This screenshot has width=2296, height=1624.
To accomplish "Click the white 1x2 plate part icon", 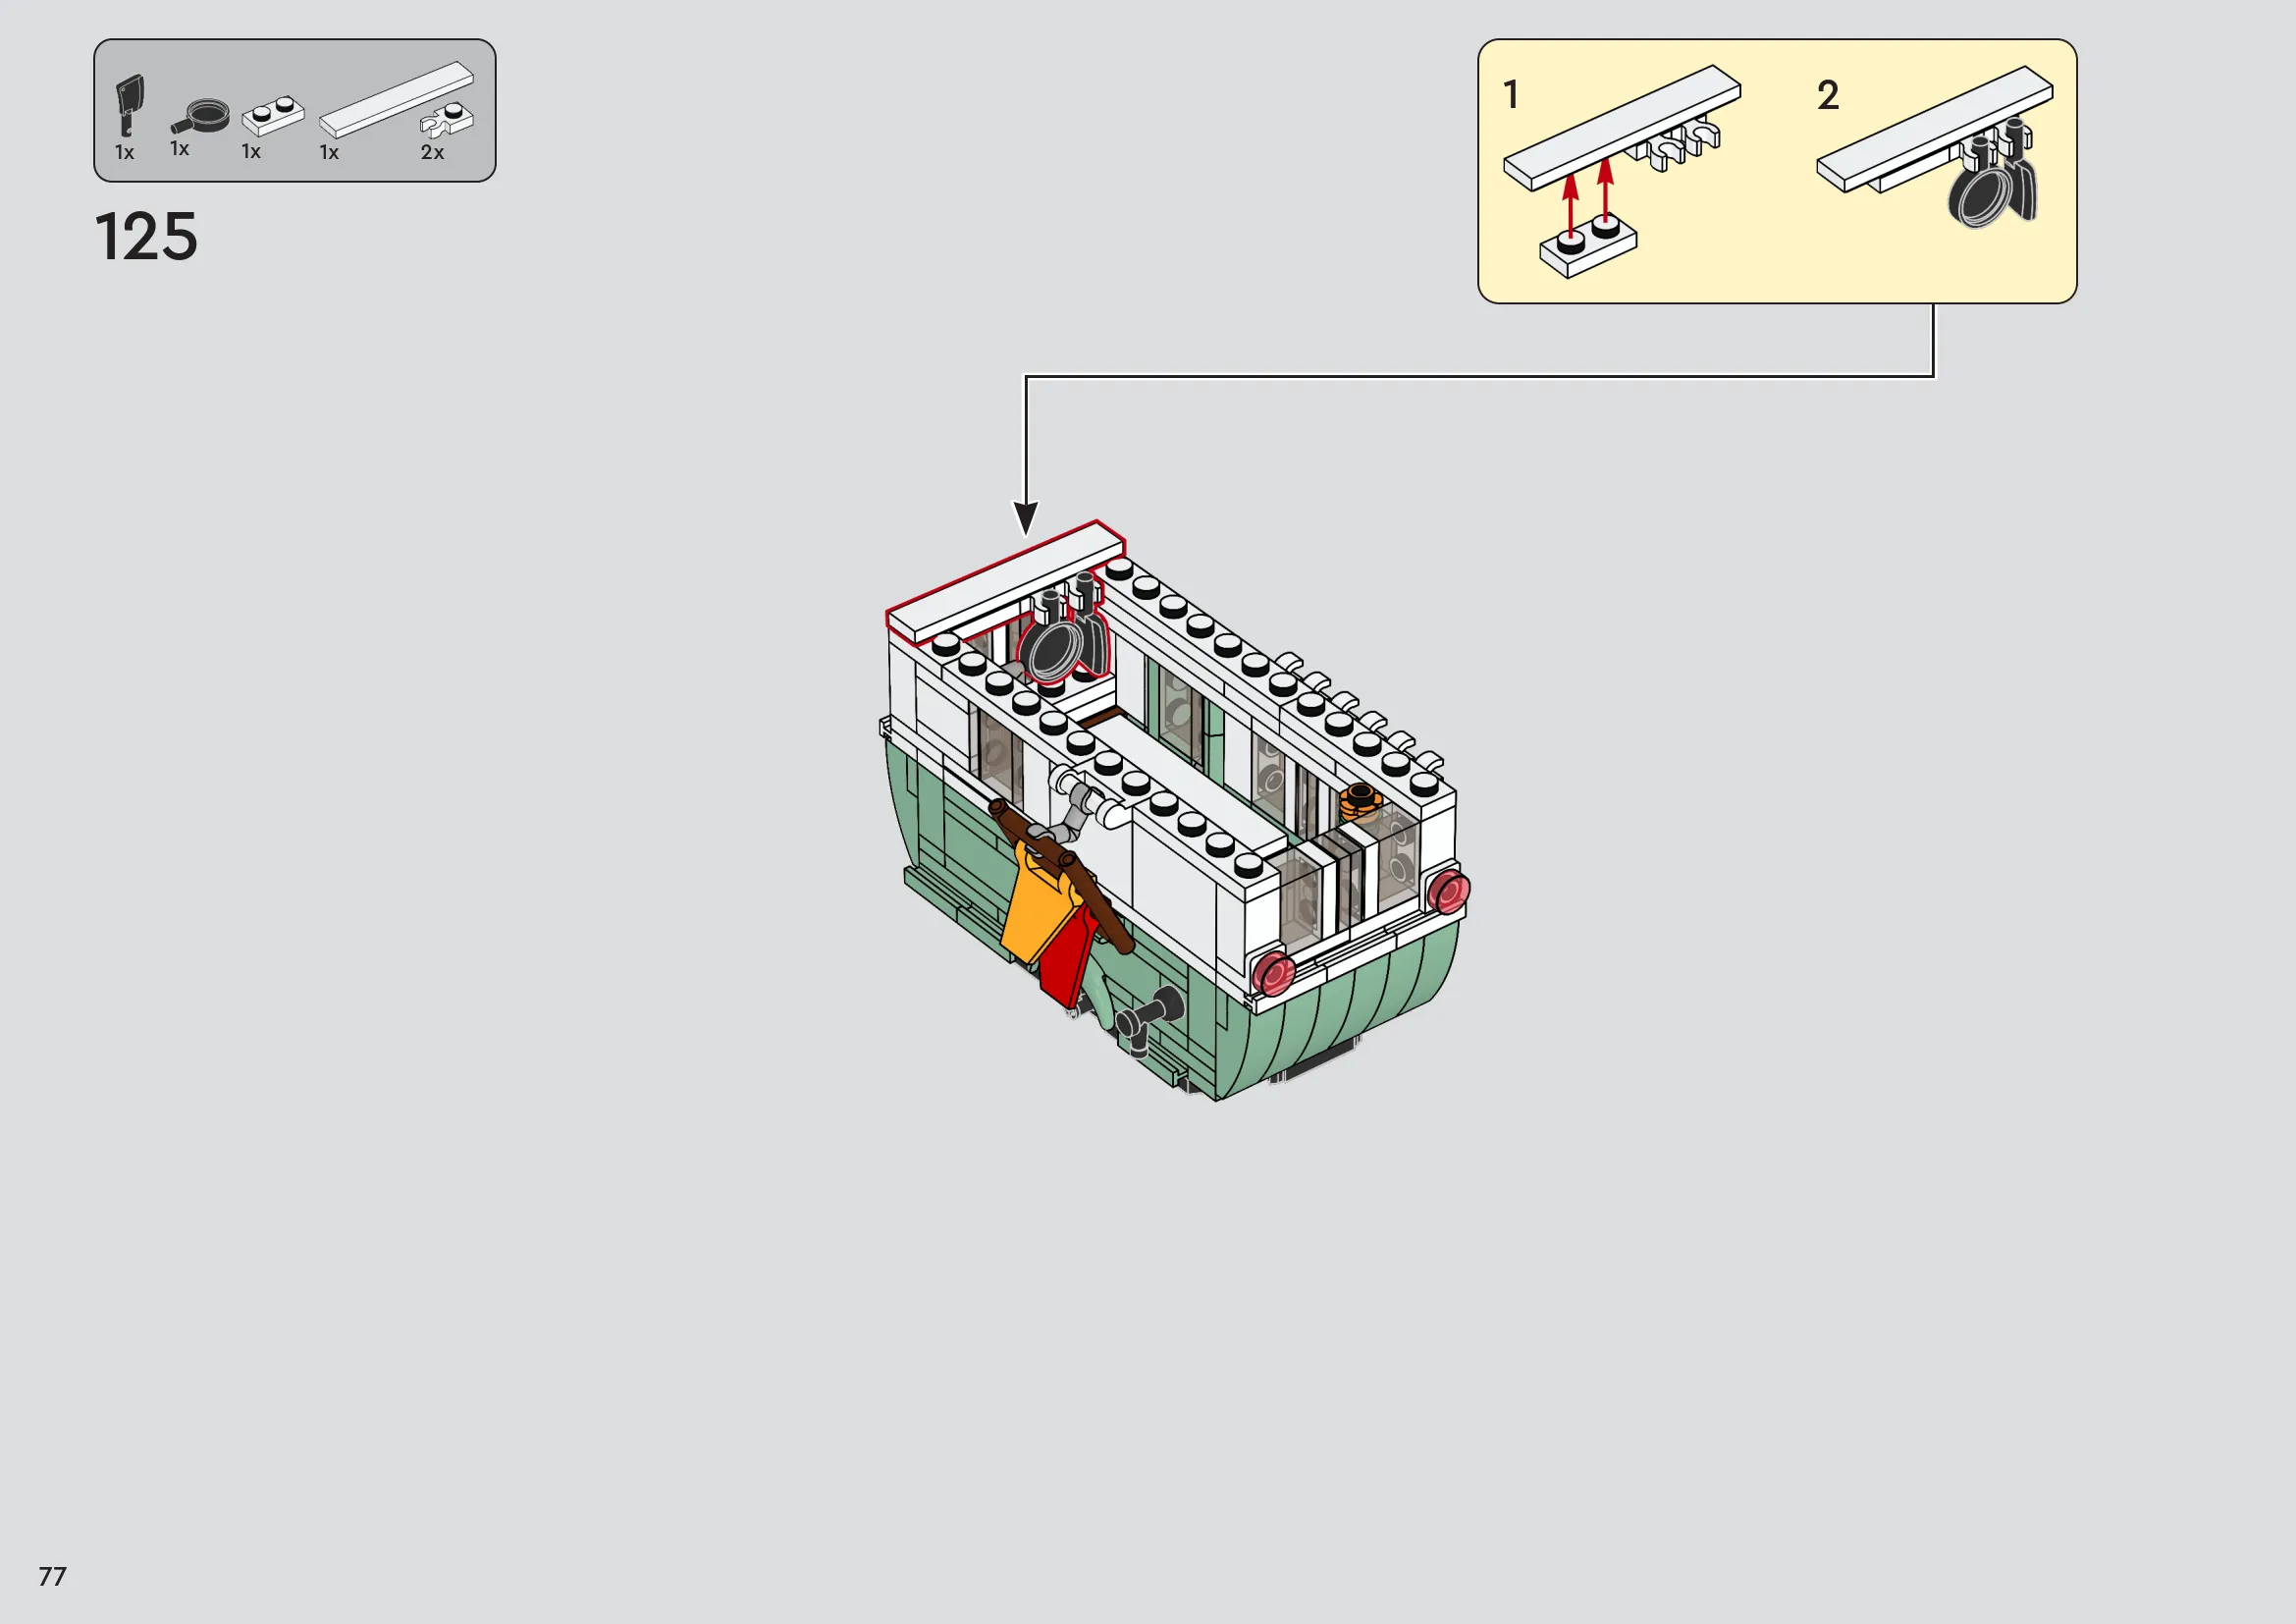I will click(x=272, y=116).
